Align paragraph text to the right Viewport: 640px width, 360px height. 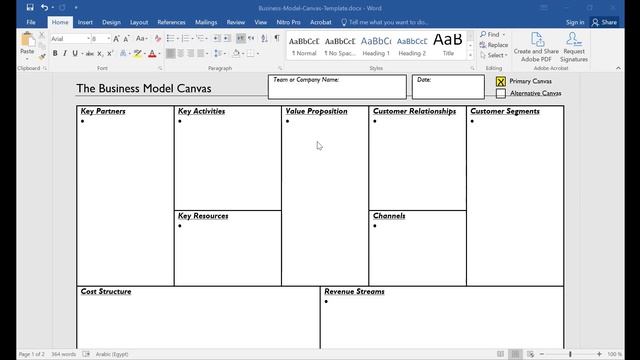click(x=191, y=53)
